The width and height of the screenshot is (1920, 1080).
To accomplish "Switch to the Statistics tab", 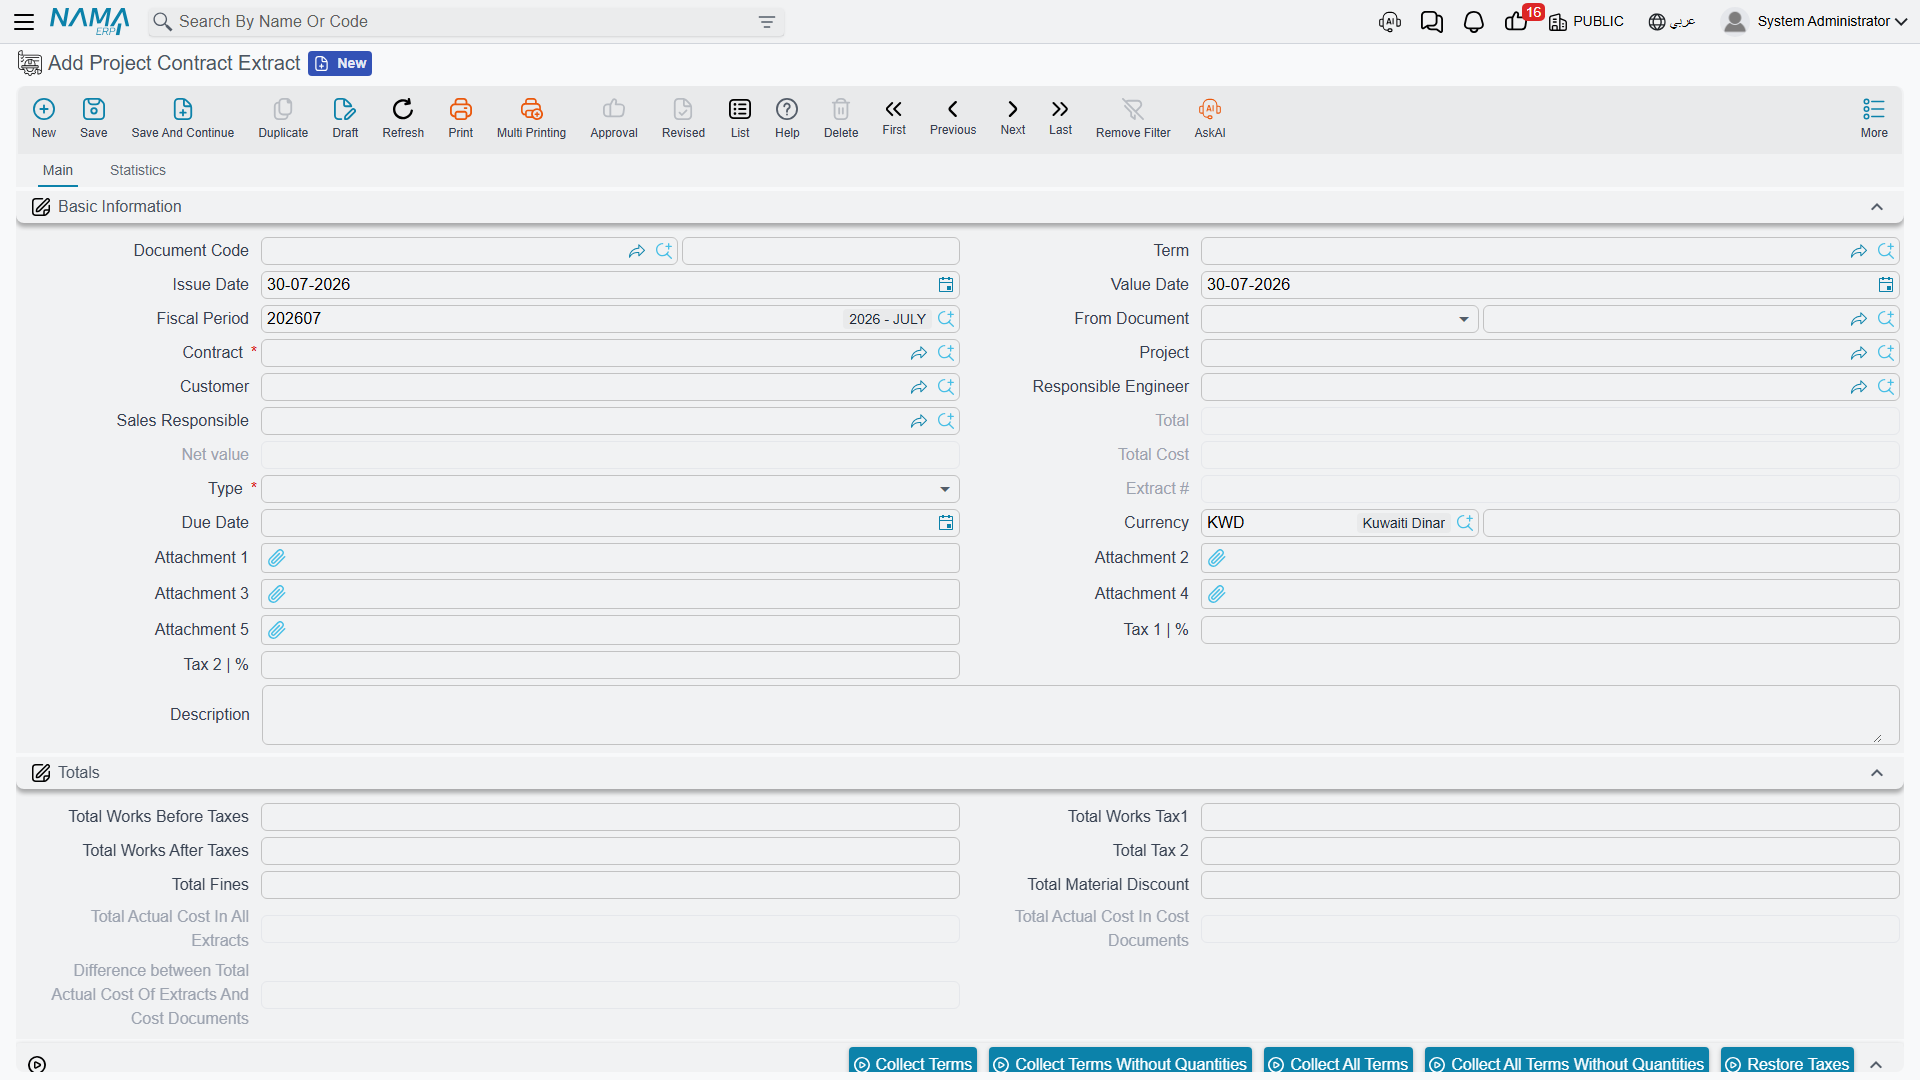I will (138, 170).
